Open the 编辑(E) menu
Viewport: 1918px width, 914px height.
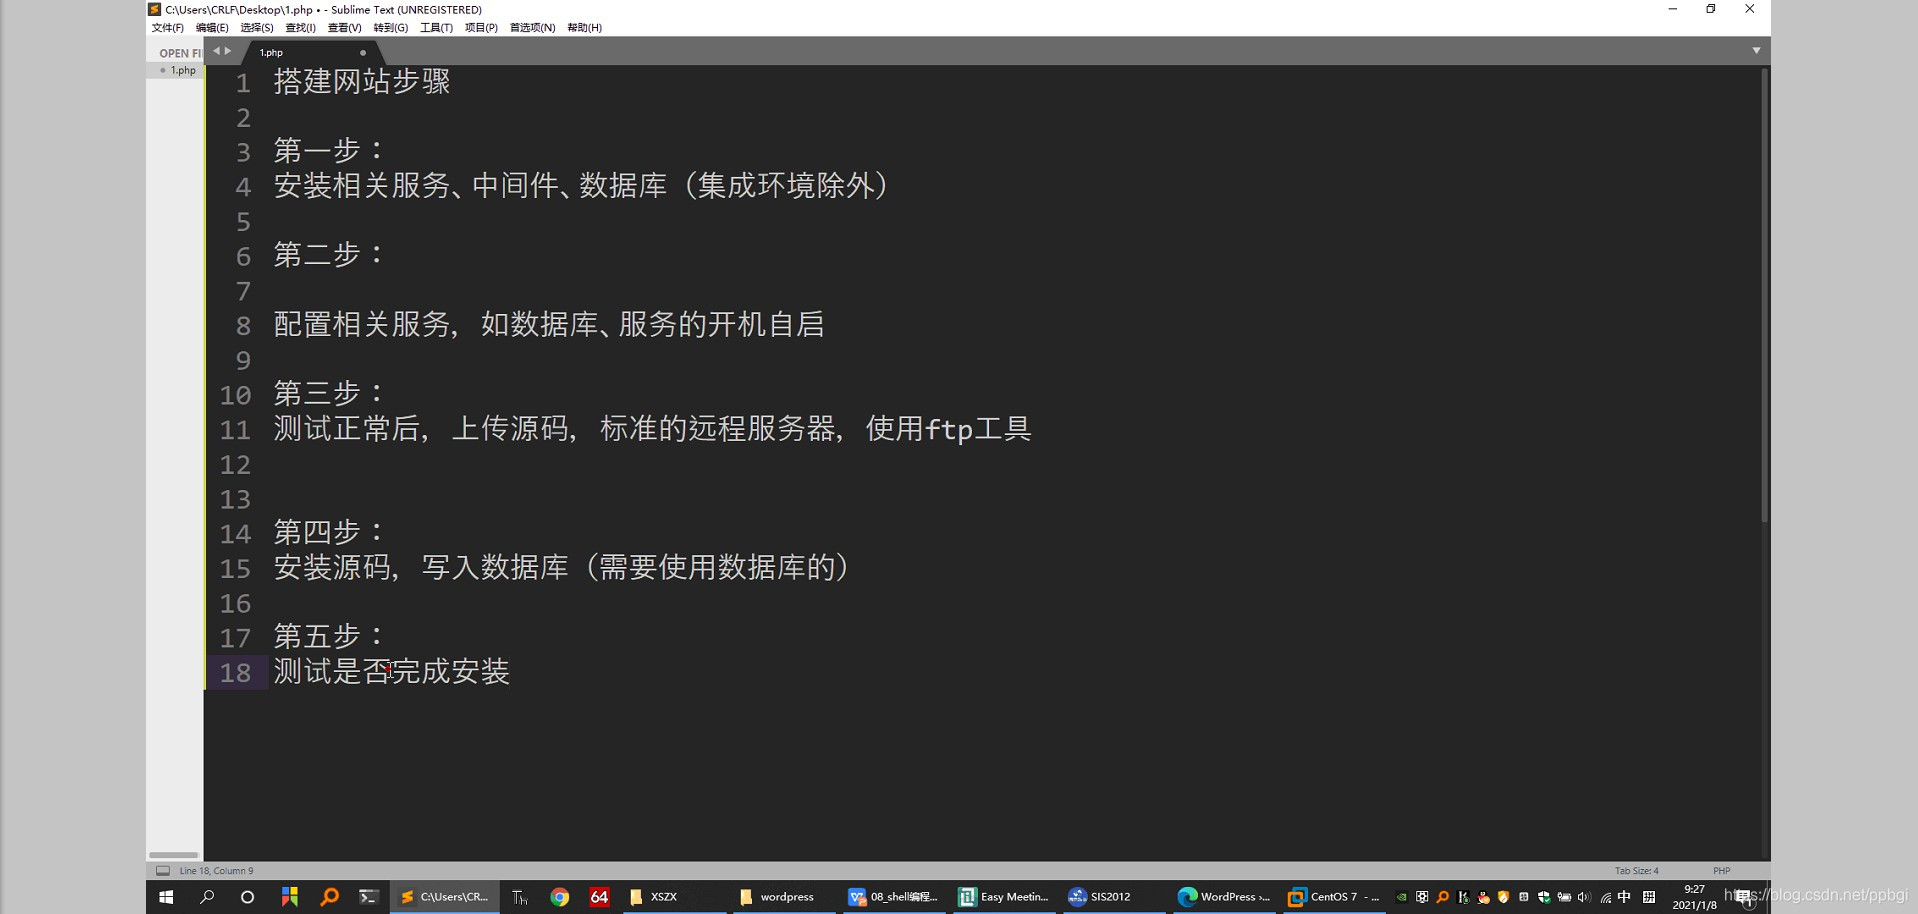(212, 28)
